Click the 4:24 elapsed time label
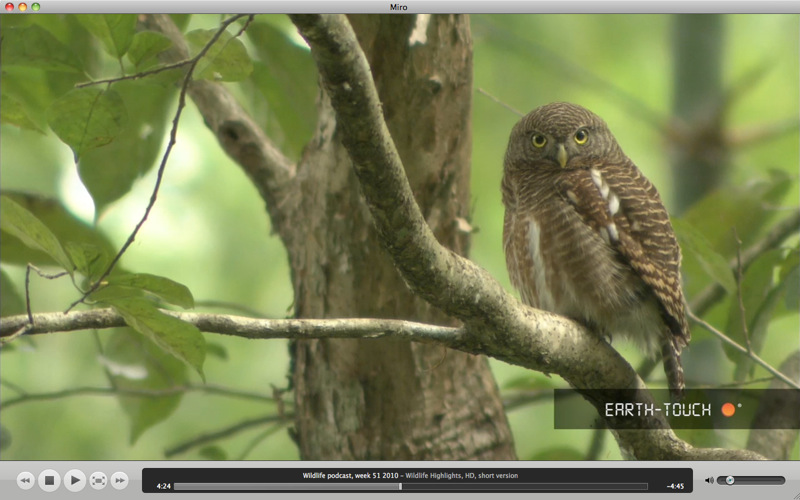Screen dimensions: 800x500 [x=163, y=487]
